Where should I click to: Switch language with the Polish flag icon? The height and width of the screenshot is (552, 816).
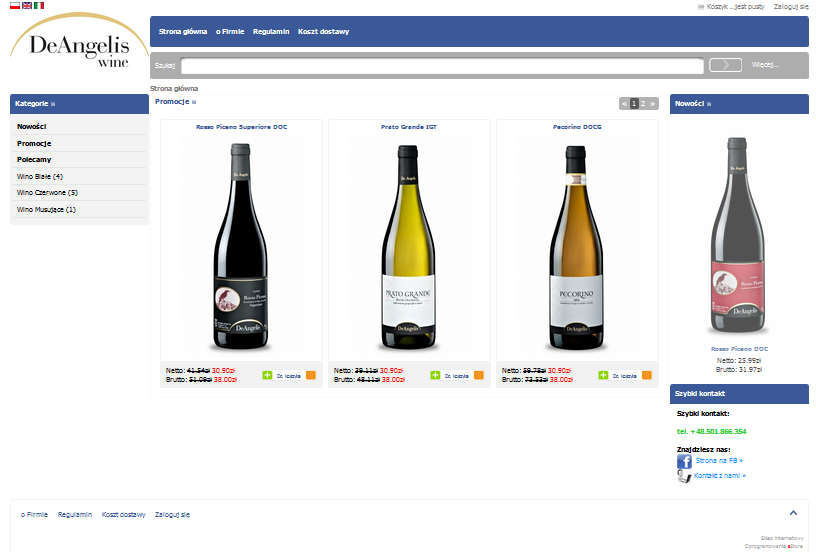(15, 5)
